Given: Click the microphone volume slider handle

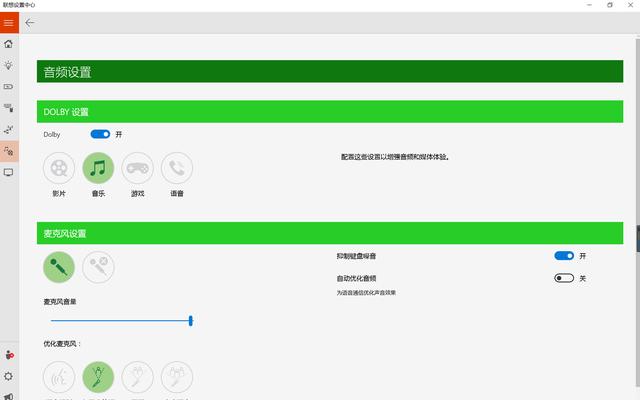Looking at the screenshot, I should coord(191,321).
